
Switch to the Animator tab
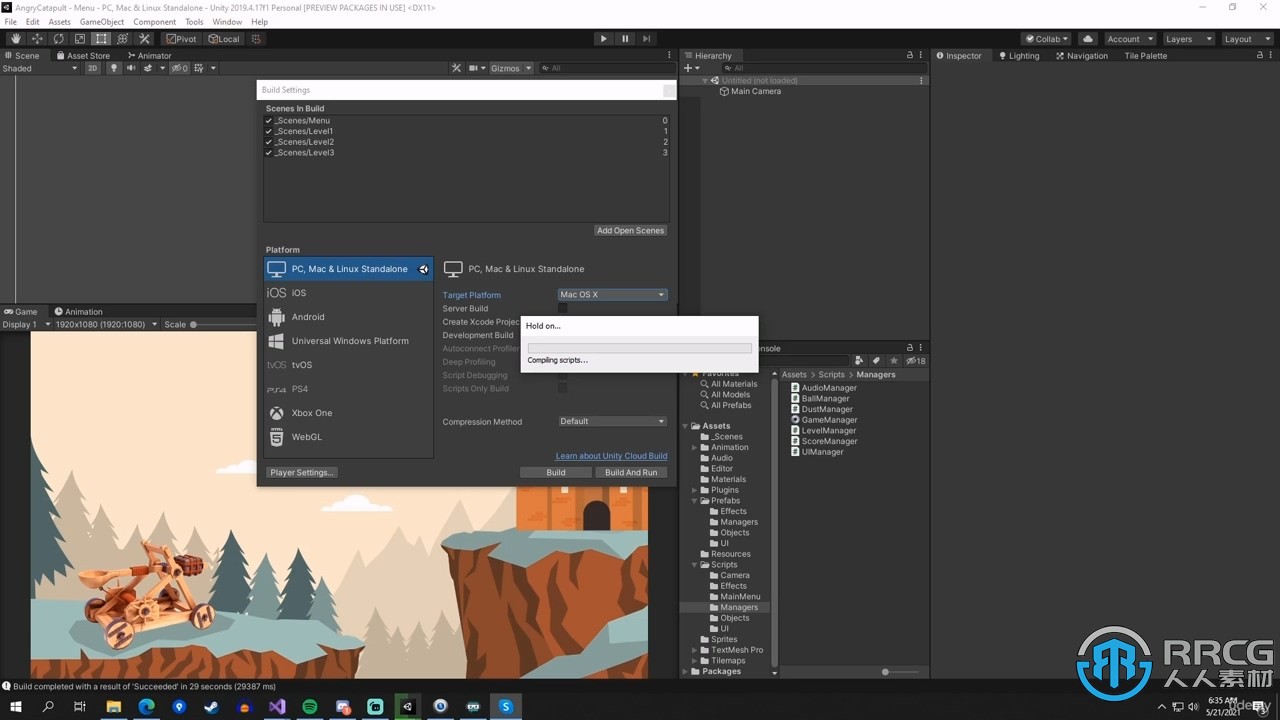click(x=149, y=56)
